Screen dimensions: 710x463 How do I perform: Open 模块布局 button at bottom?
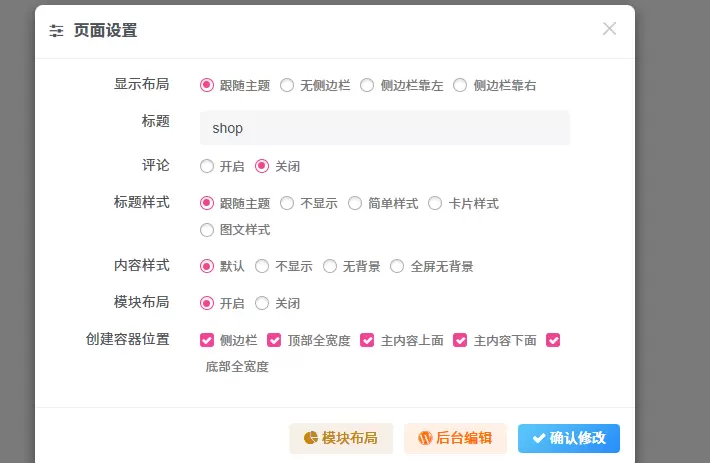click(341, 438)
